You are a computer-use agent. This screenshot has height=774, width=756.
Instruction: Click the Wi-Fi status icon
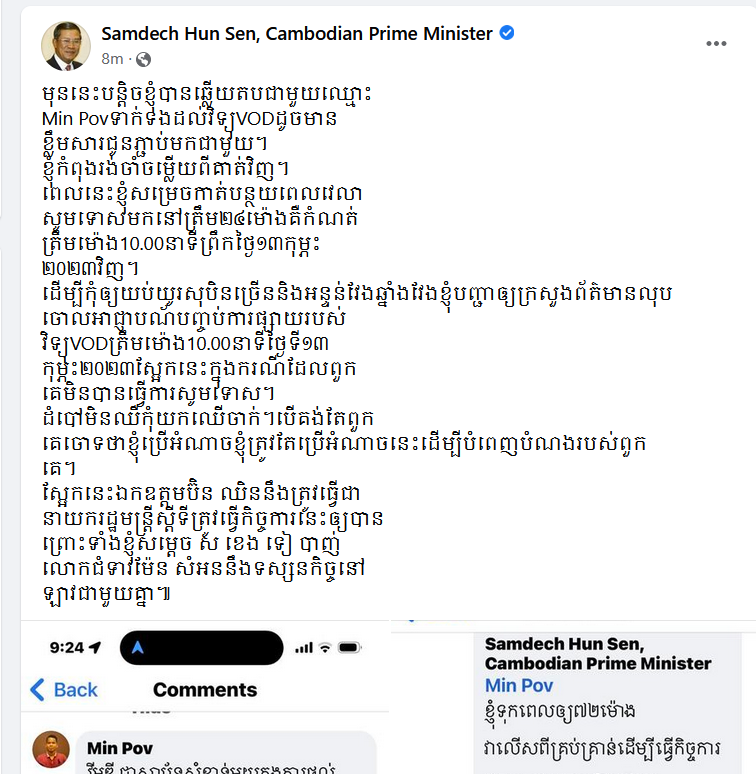325,648
